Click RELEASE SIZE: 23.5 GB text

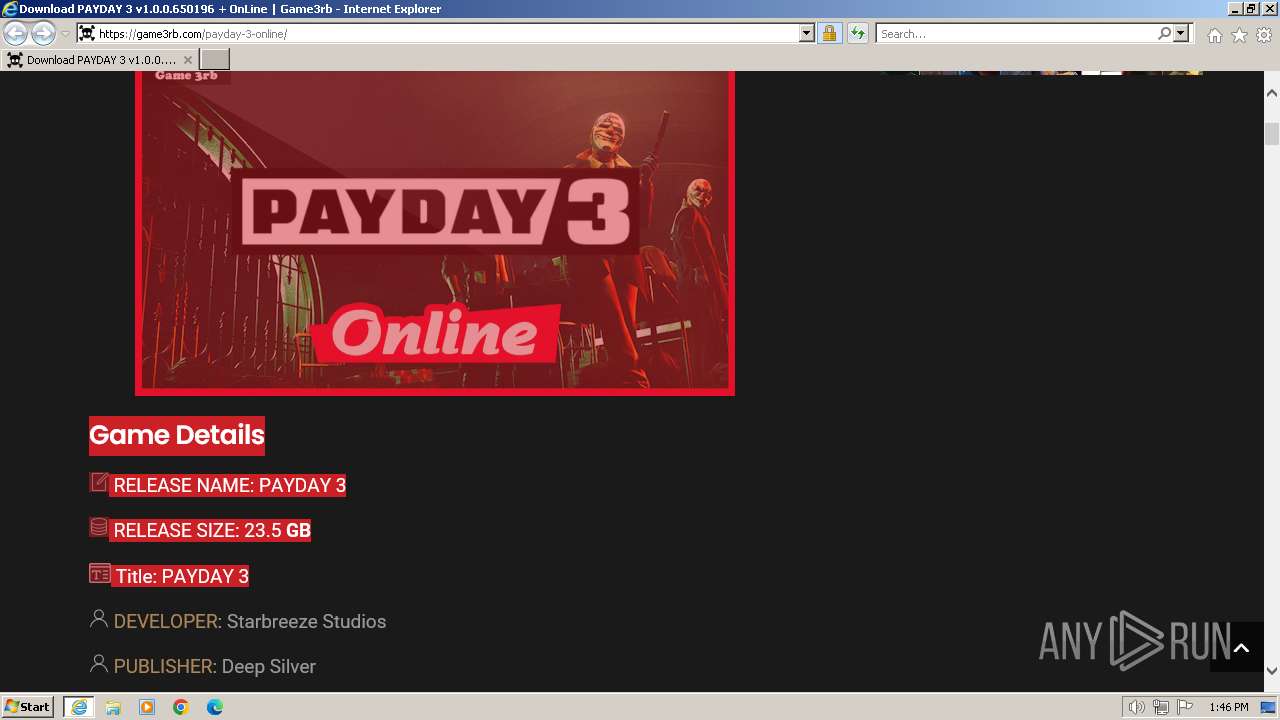[x=212, y=530]
